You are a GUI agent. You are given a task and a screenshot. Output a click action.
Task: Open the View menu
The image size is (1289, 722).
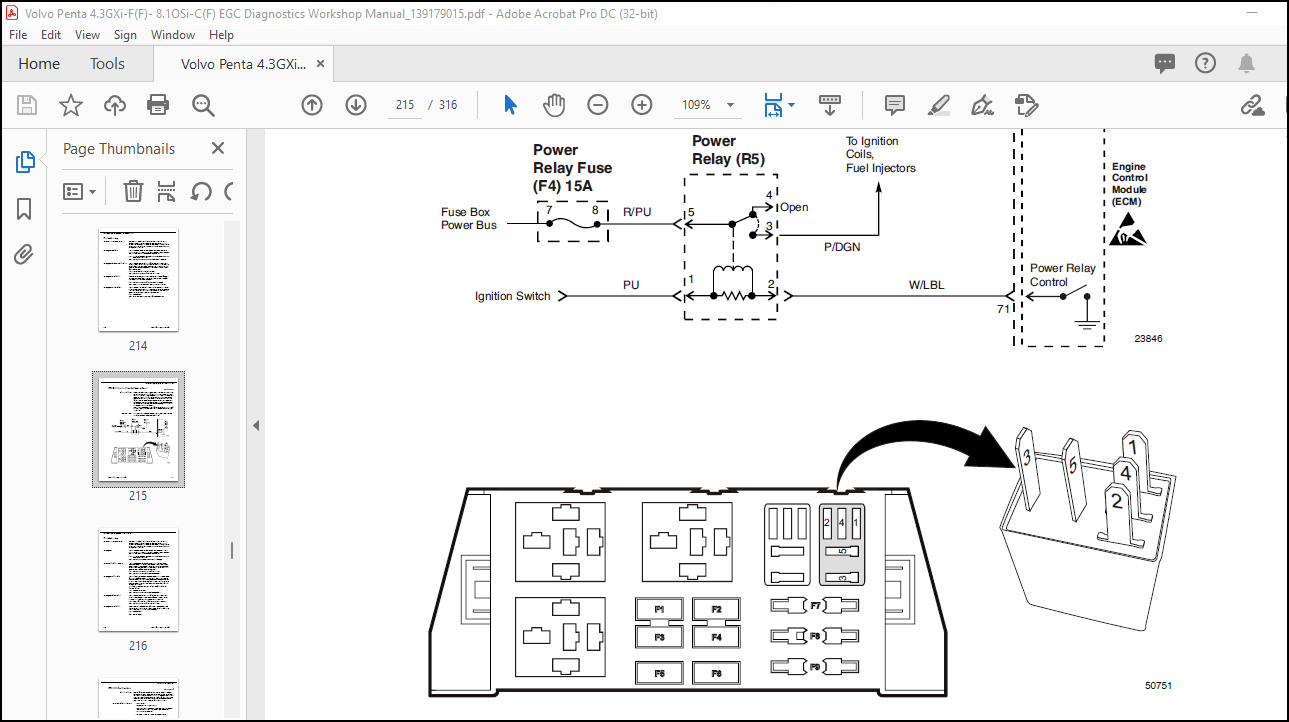click(88, 34)
